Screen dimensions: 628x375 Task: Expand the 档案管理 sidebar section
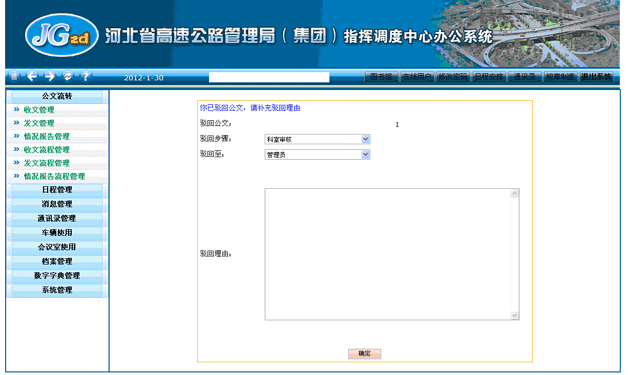(x=57, y=261)
